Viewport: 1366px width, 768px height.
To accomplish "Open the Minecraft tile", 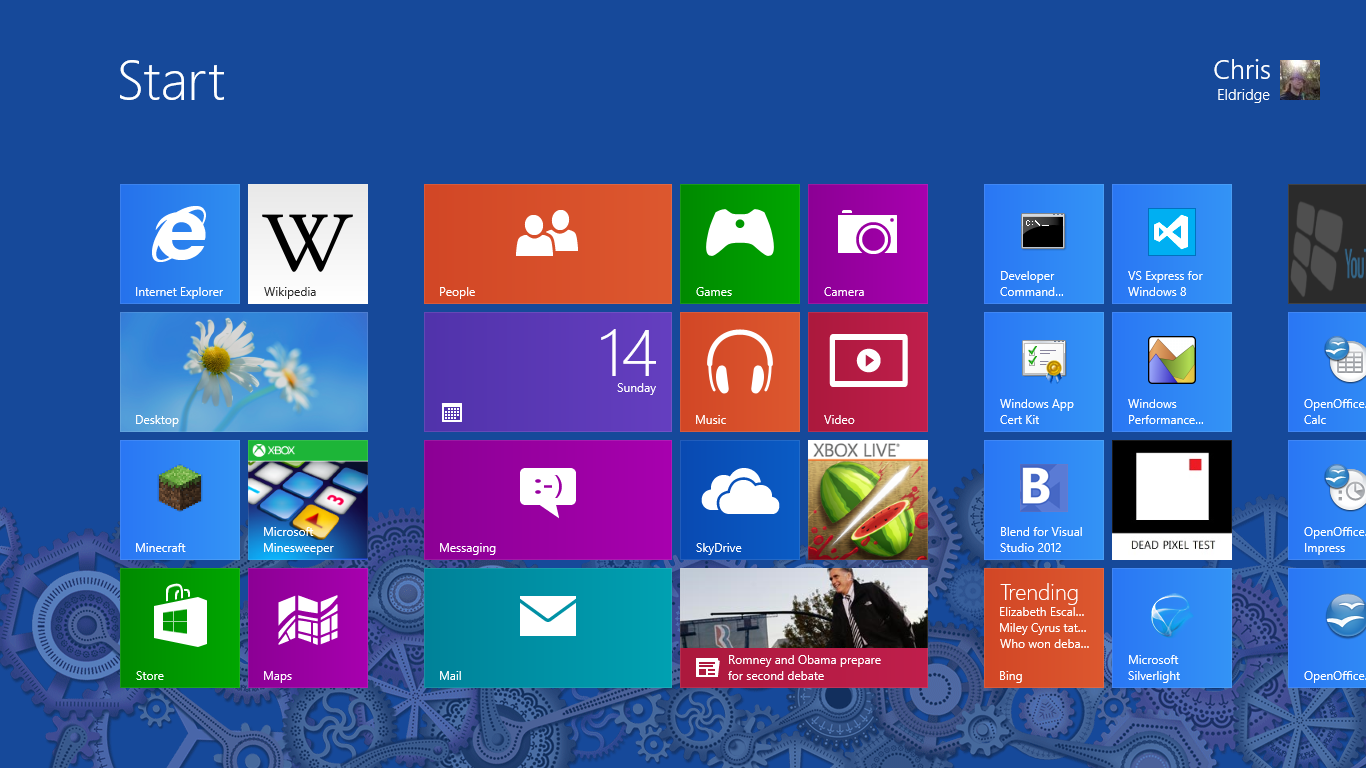I will pos(180,500).
